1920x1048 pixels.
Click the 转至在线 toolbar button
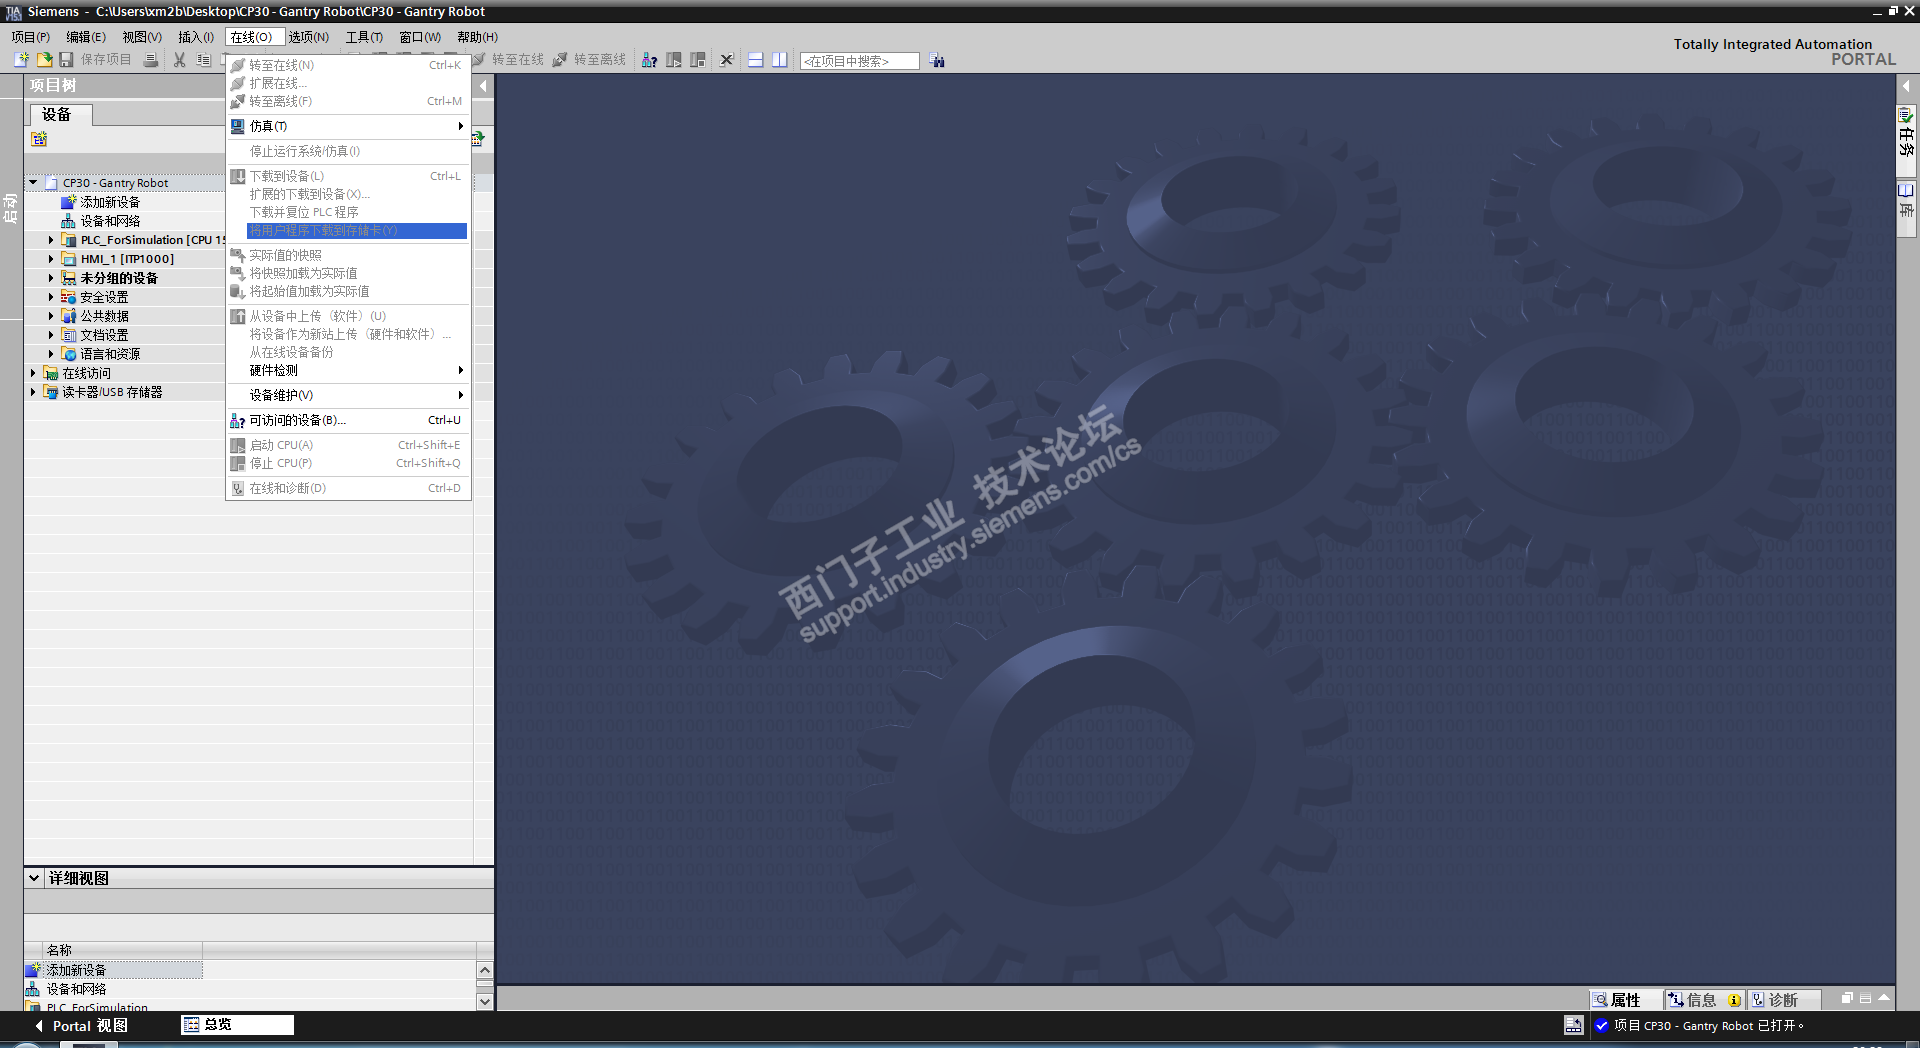(508, 60)
